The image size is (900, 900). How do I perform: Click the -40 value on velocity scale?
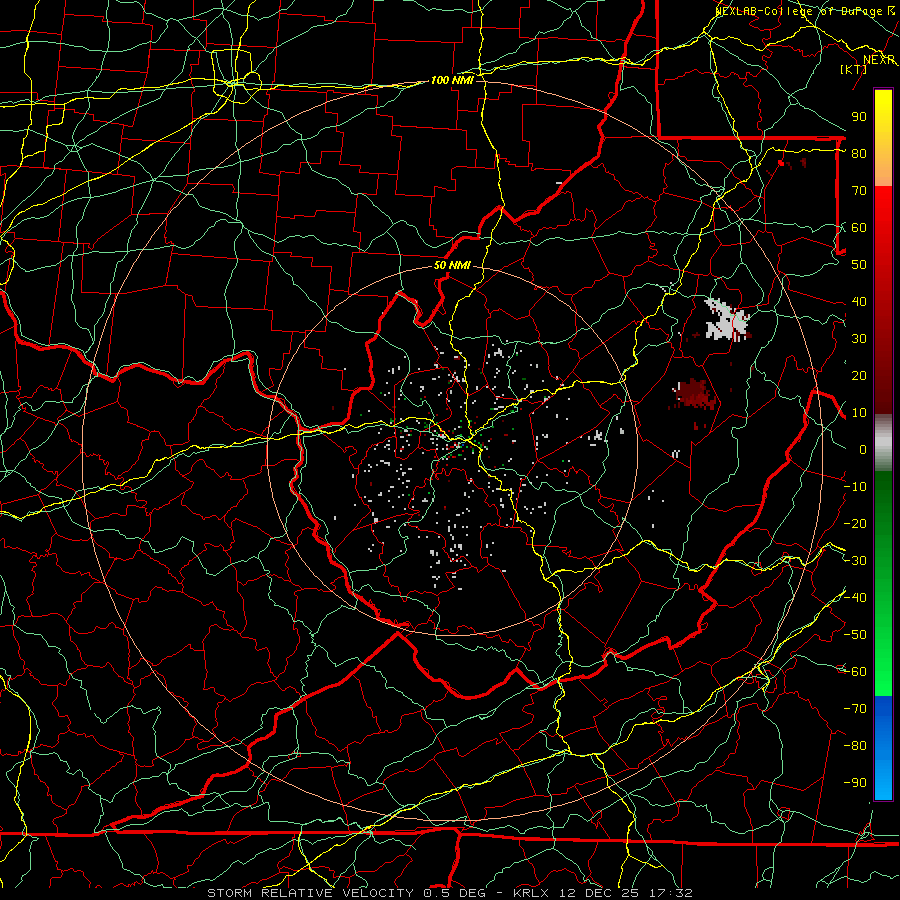(x=855, y=598)
